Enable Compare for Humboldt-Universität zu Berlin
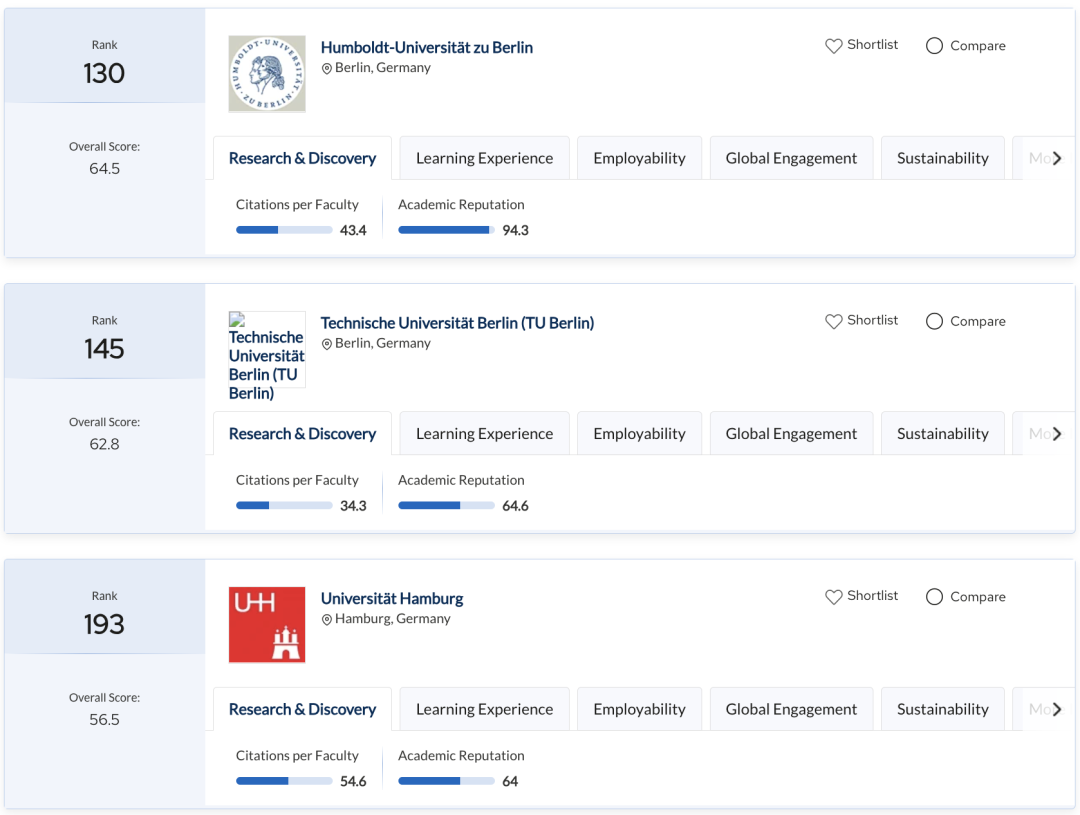Viewport: 1080px width, 815px height. (934, 46)
